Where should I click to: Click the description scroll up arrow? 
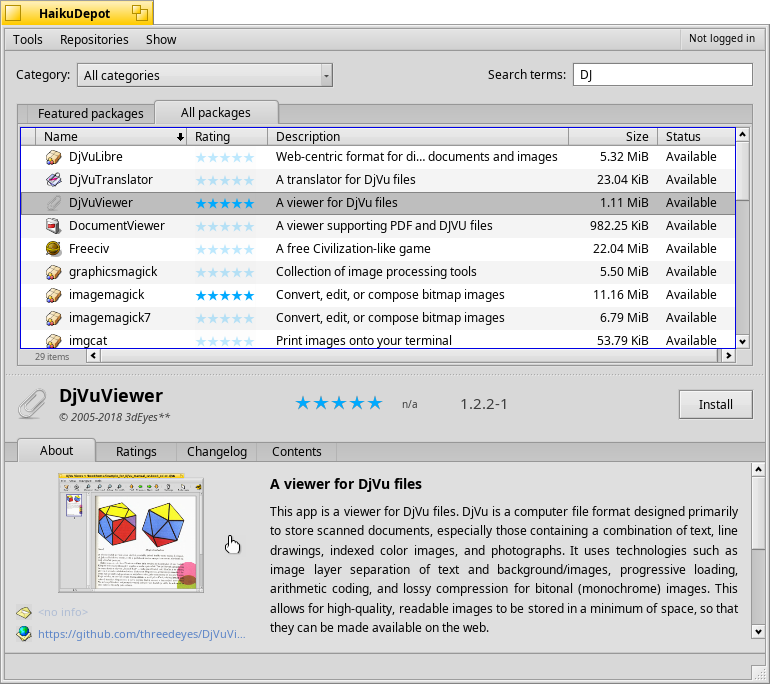pos(758,469)
